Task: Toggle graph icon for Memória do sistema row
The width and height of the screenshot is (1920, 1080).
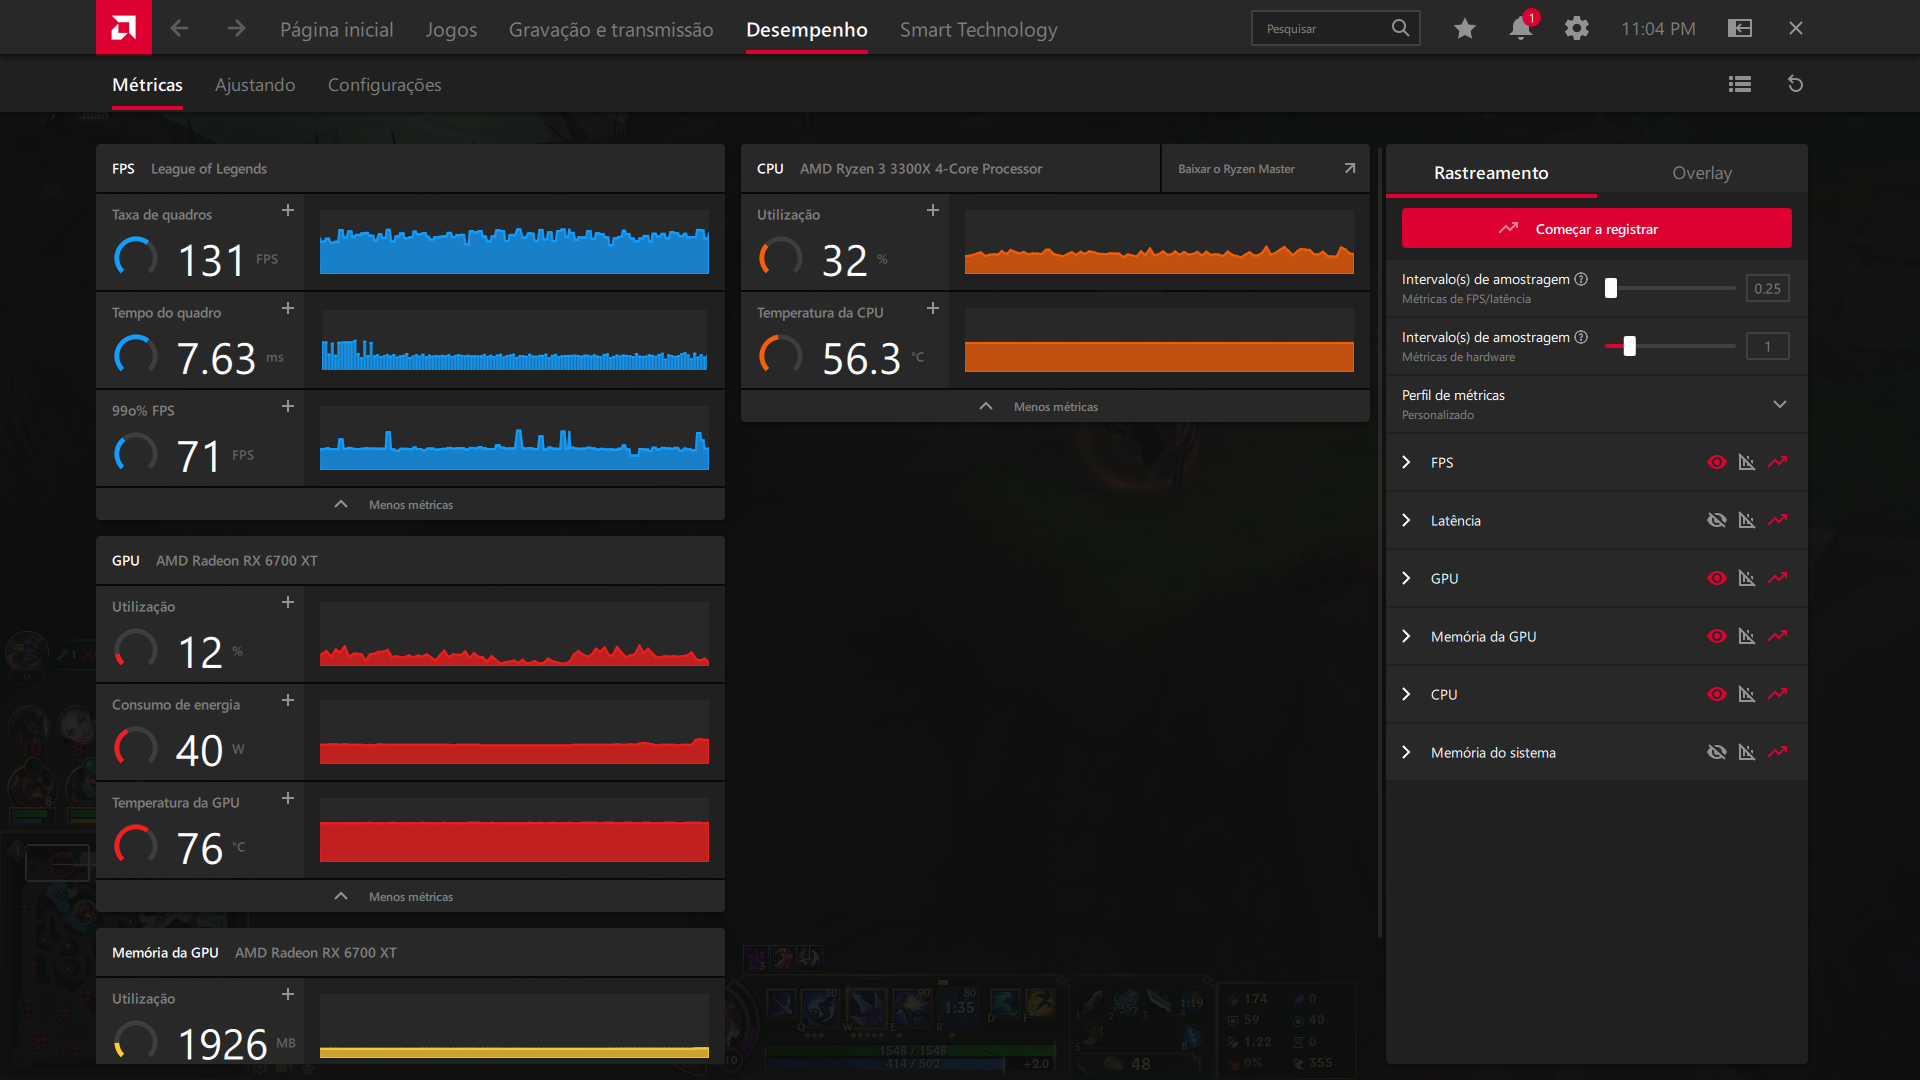Action: [x=1747, y=752]
